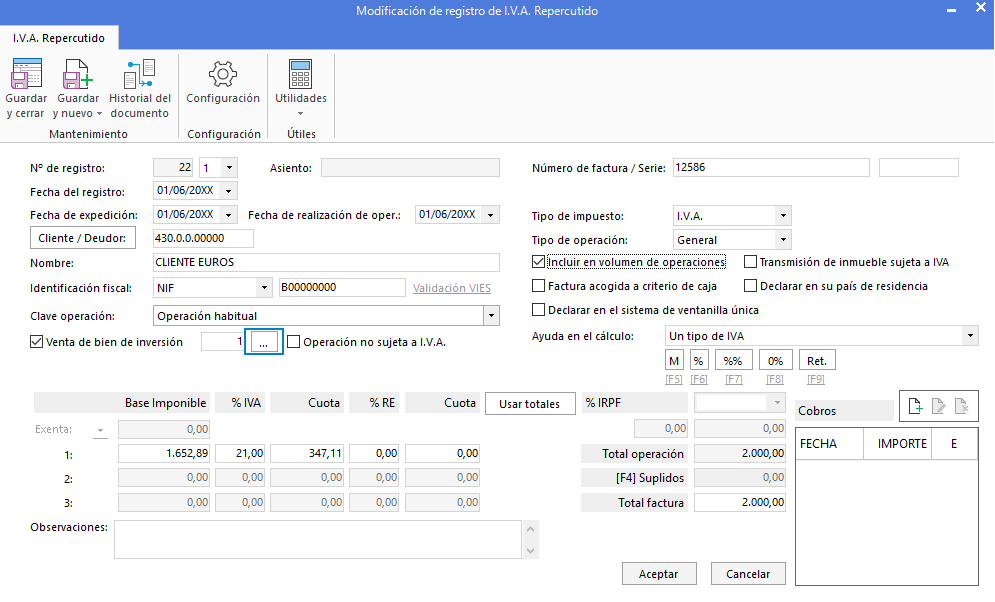The width and height of the screenshot is (995, 602).
Task: Click the M calculation helper button
Action: tap(674, 360)
